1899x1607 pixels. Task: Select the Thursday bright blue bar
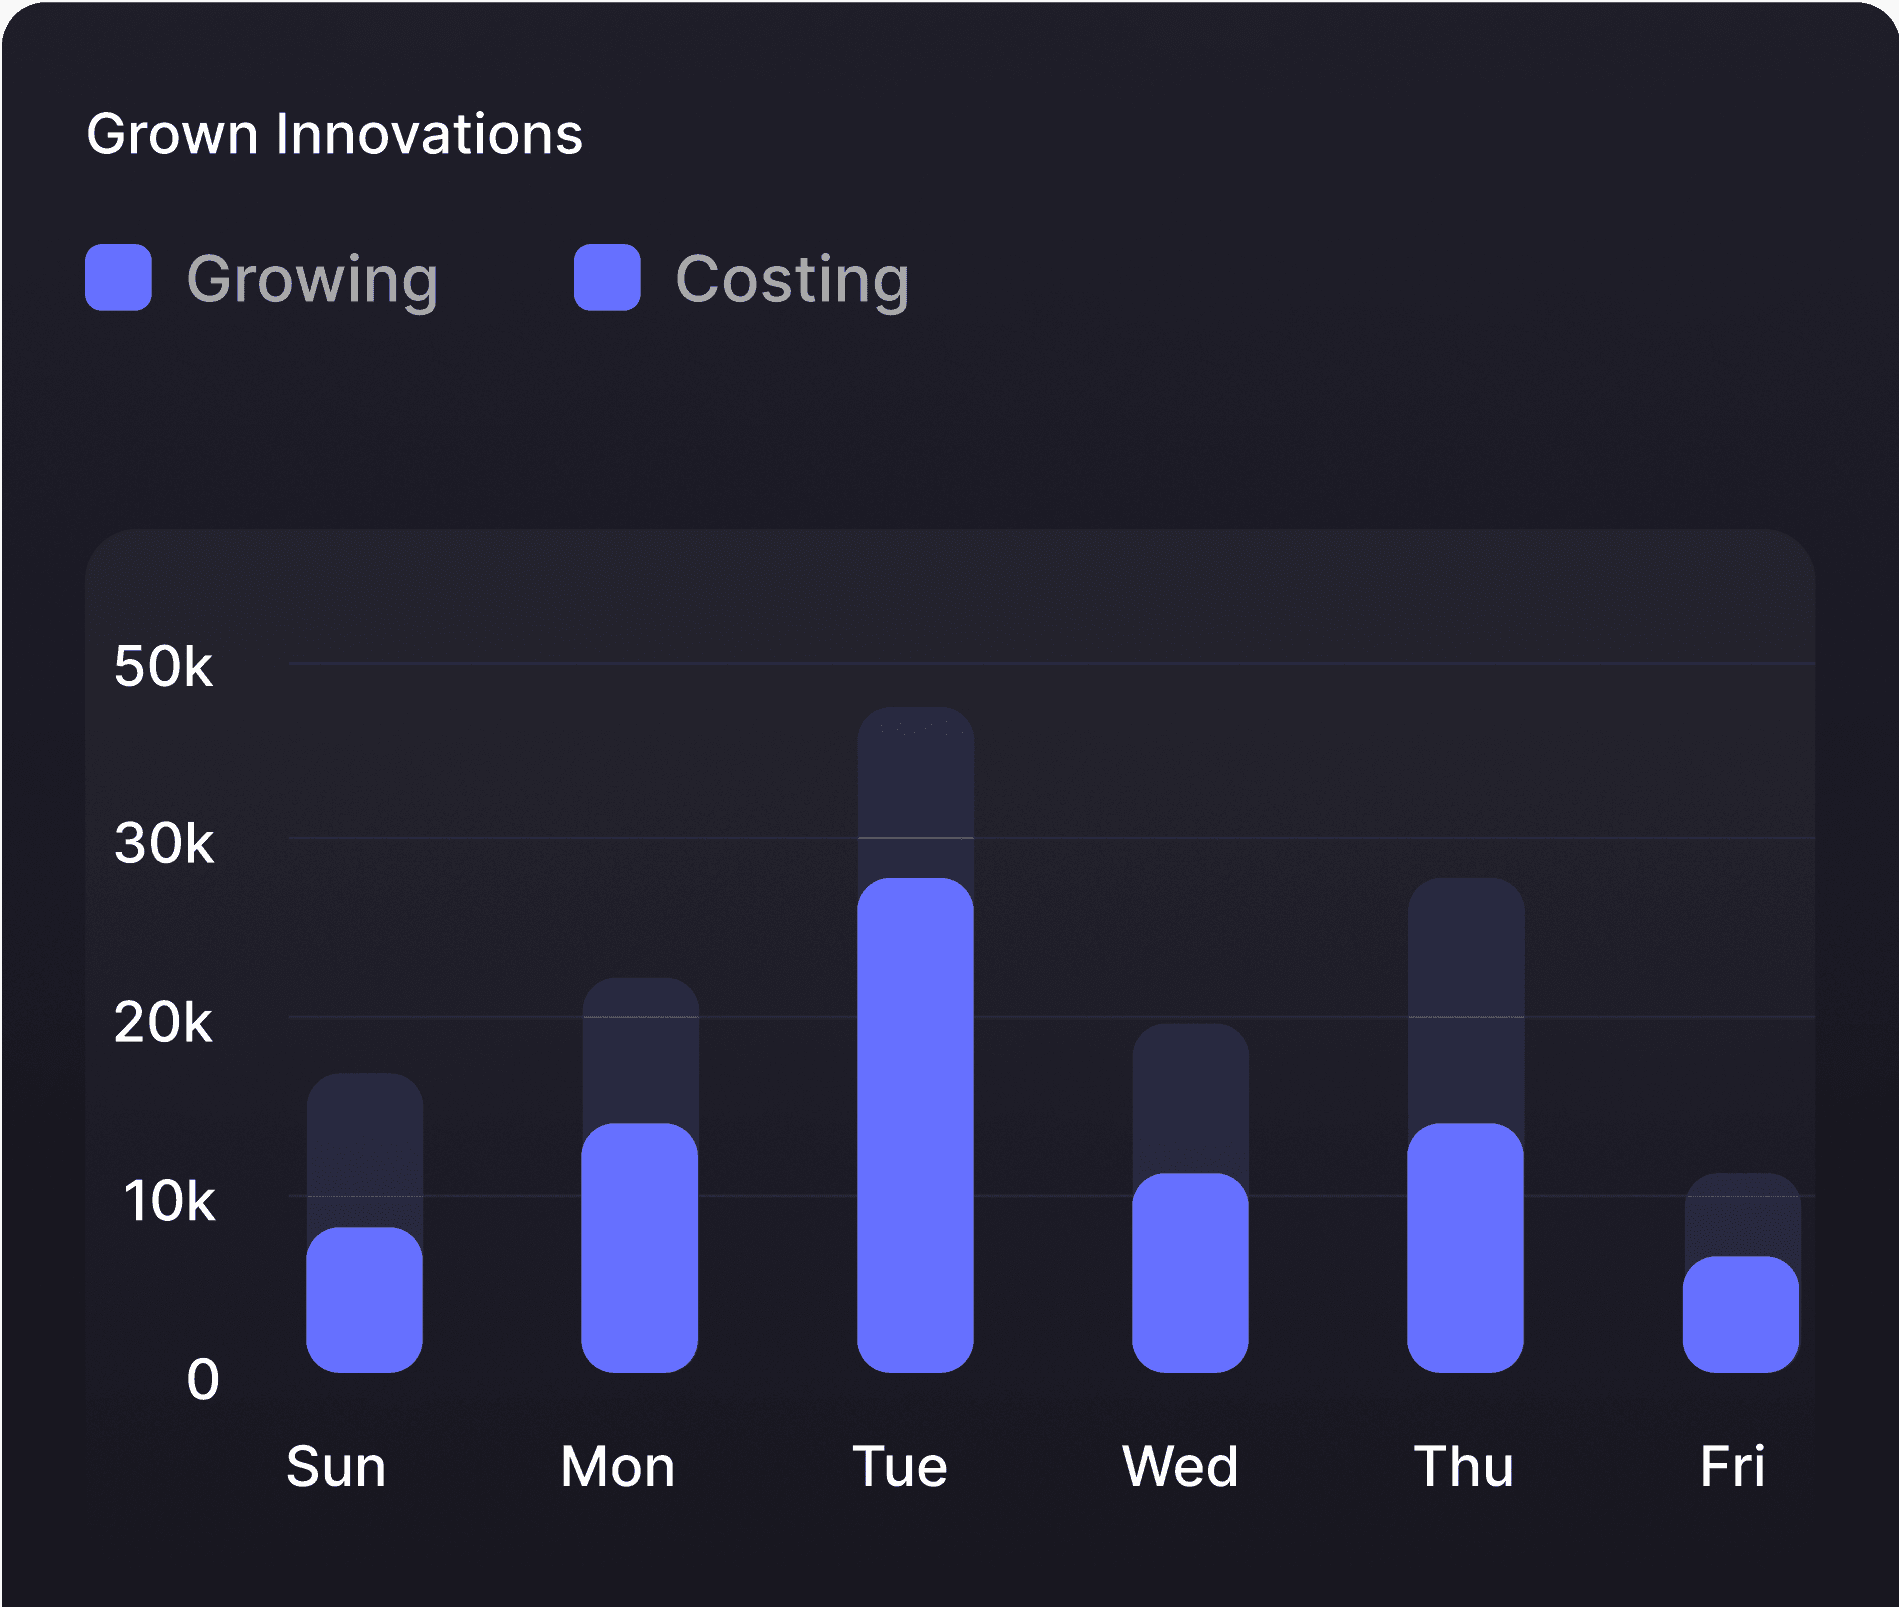1465,1247
